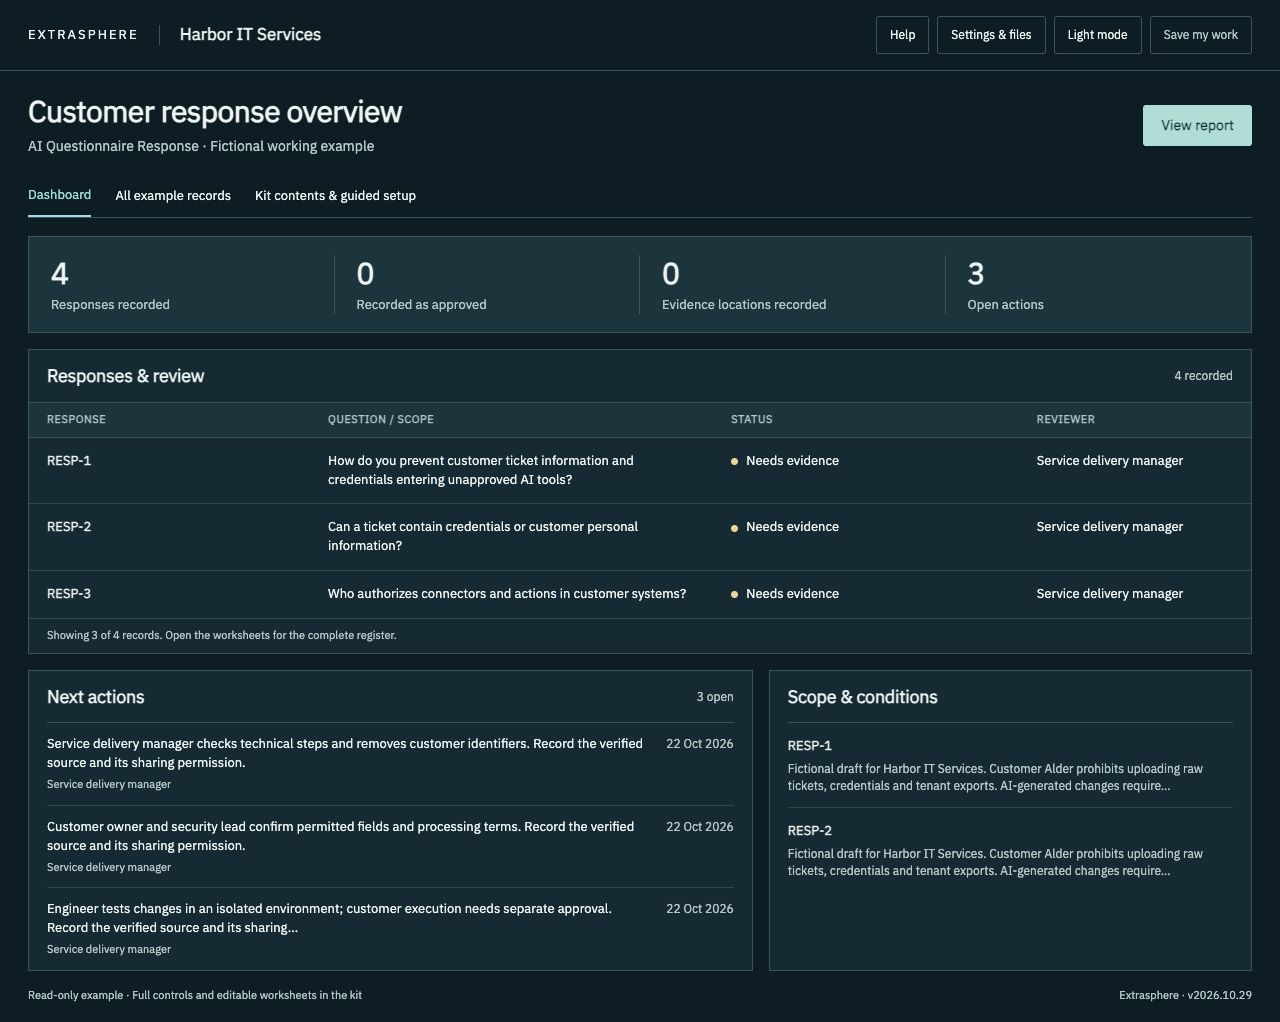
Task: Click action 'Service delivery manager checks technical steps'
Action: [345, 753]
